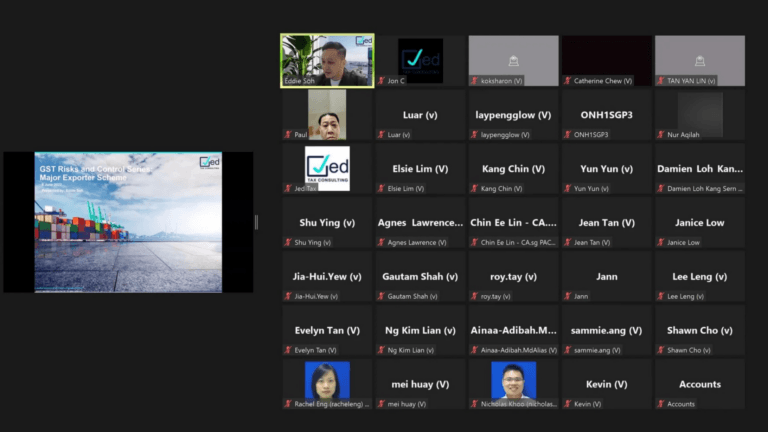Click large name 'Luar (v)'

coord(420,115)
